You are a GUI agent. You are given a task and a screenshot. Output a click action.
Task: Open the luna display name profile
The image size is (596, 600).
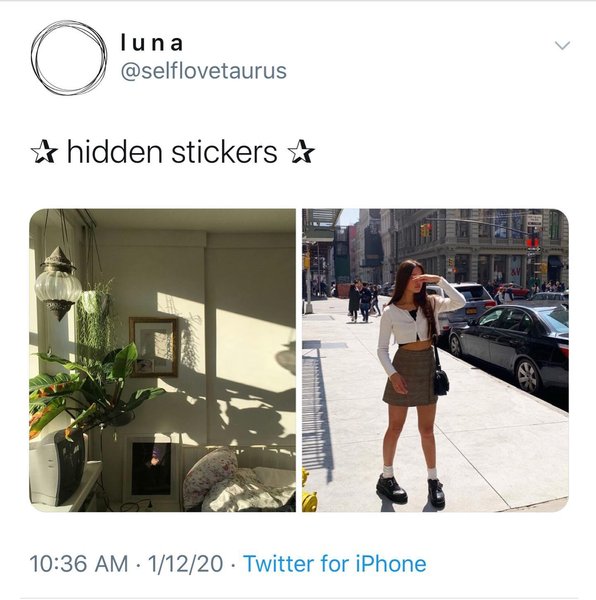click(152, 43)
